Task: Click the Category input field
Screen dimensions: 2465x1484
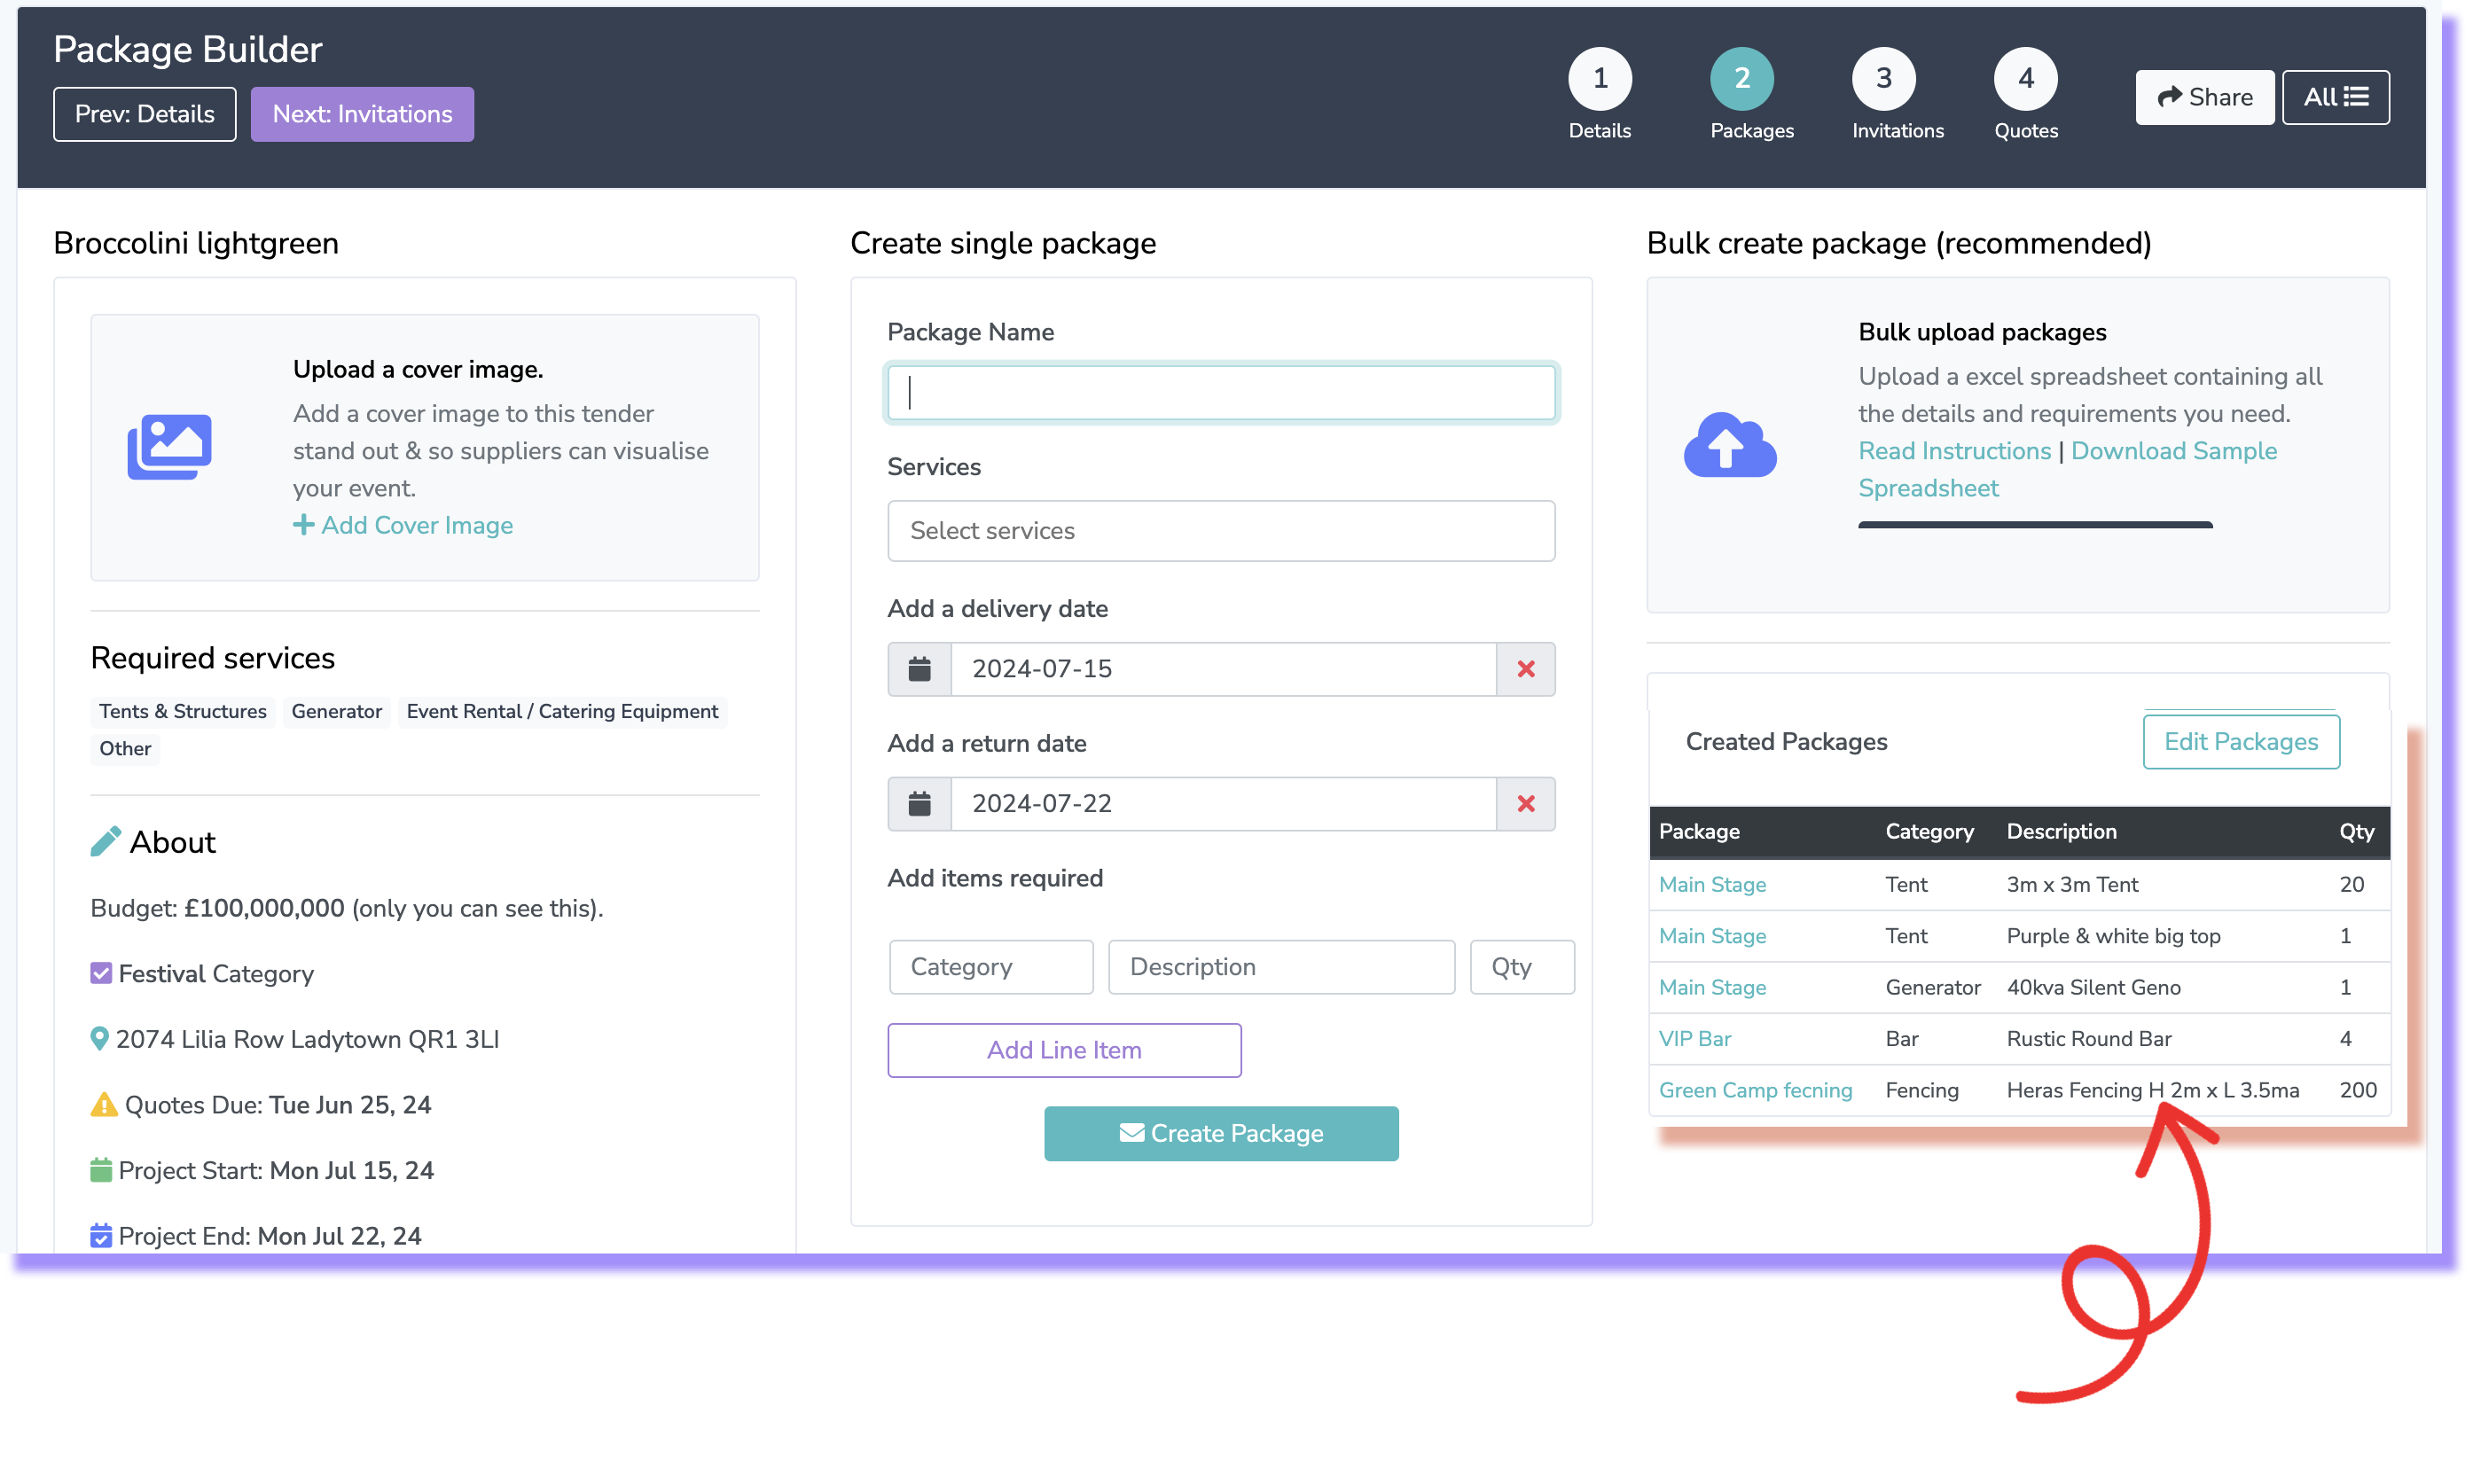Action: point(991,967)
